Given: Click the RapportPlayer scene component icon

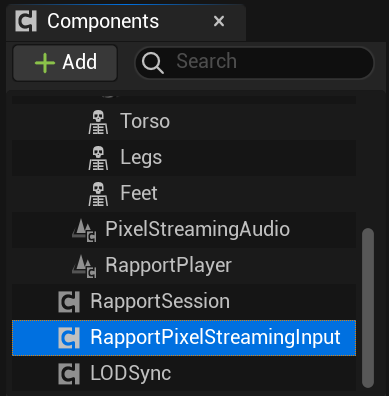Looking at the screenshot, I should (84, 266).
